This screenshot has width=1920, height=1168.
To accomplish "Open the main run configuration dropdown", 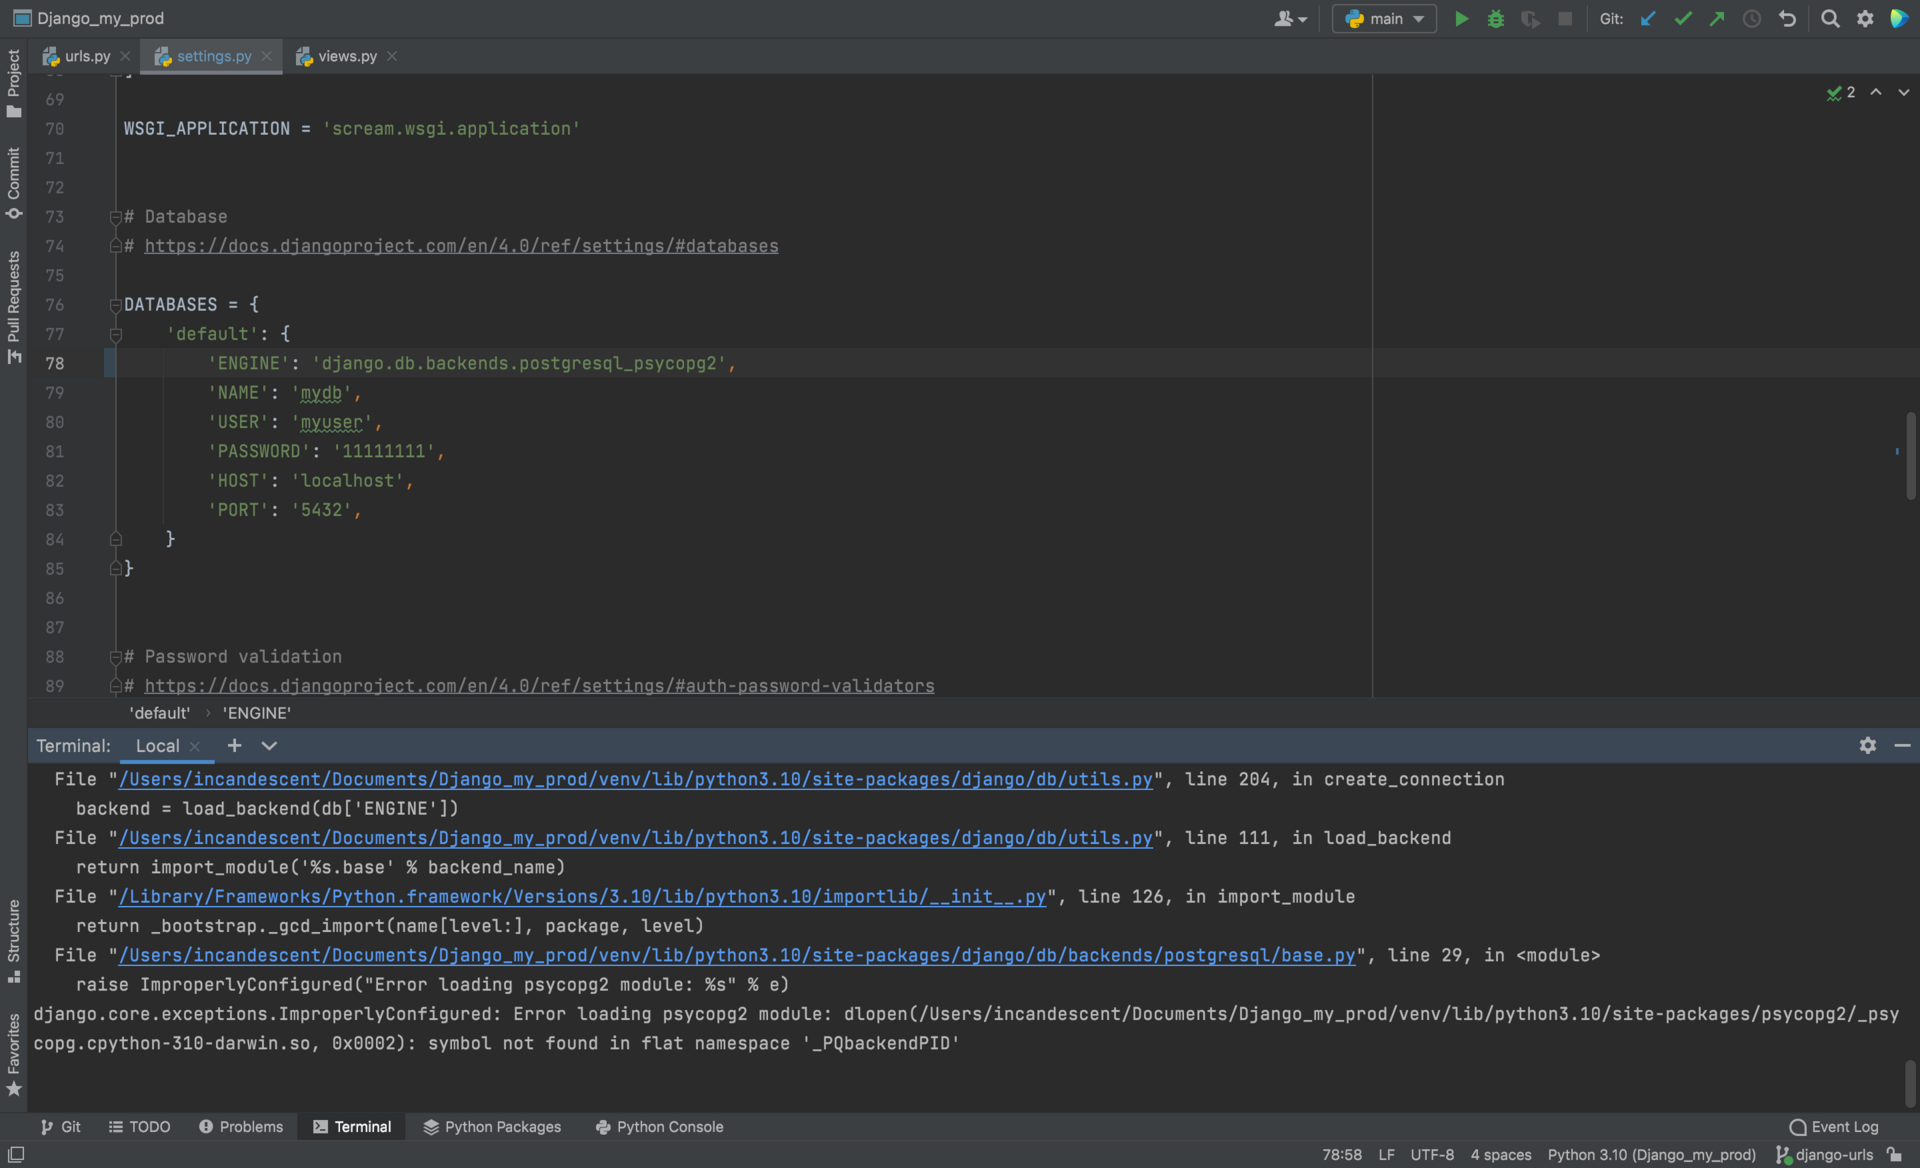I will [1384, 19].
